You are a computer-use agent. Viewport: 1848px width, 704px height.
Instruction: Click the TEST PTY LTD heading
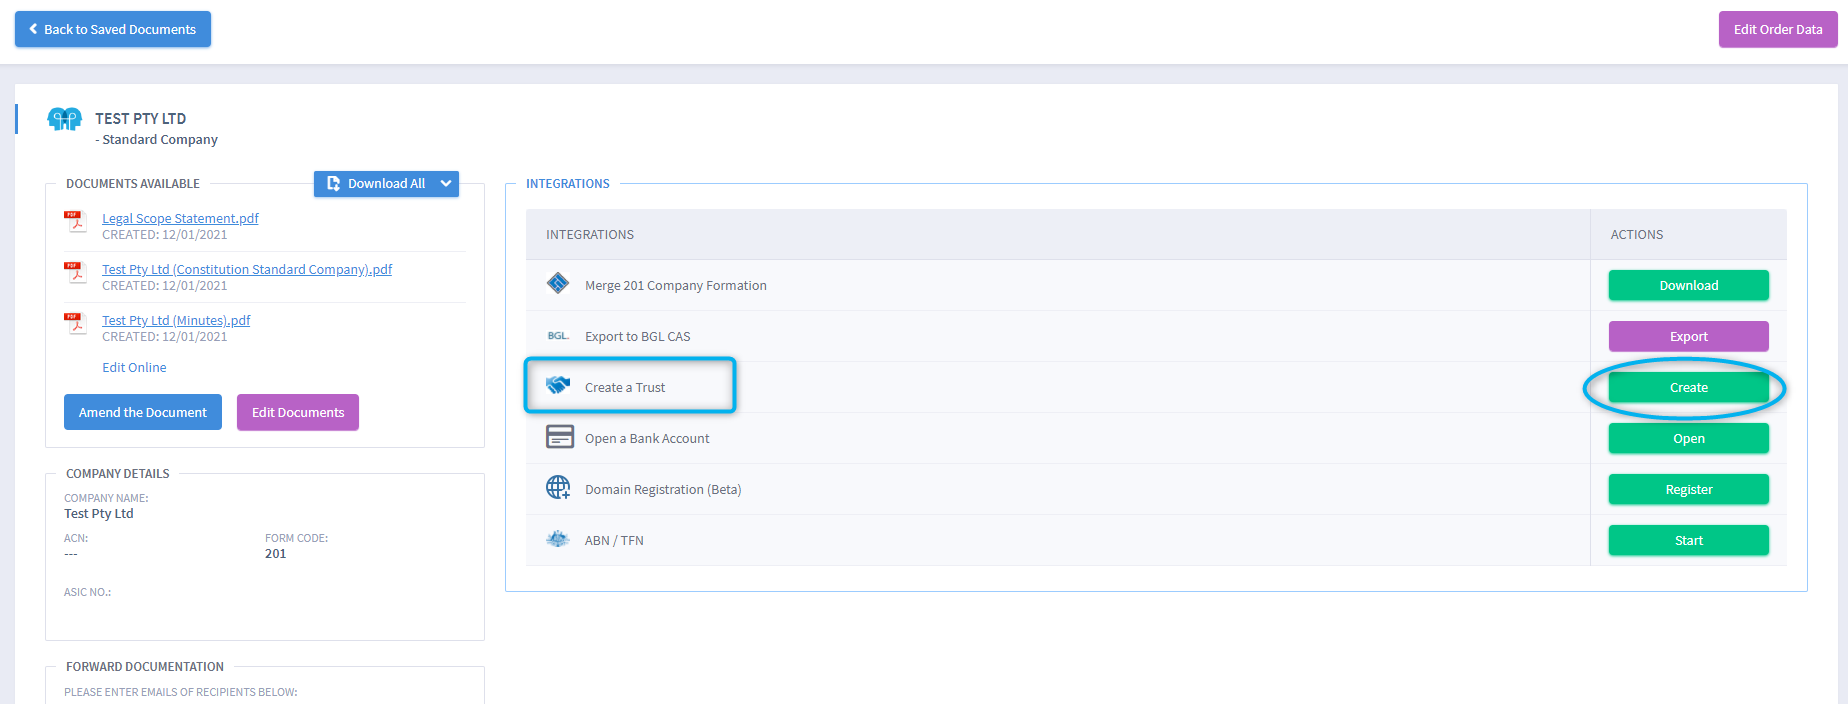[141, 118]
